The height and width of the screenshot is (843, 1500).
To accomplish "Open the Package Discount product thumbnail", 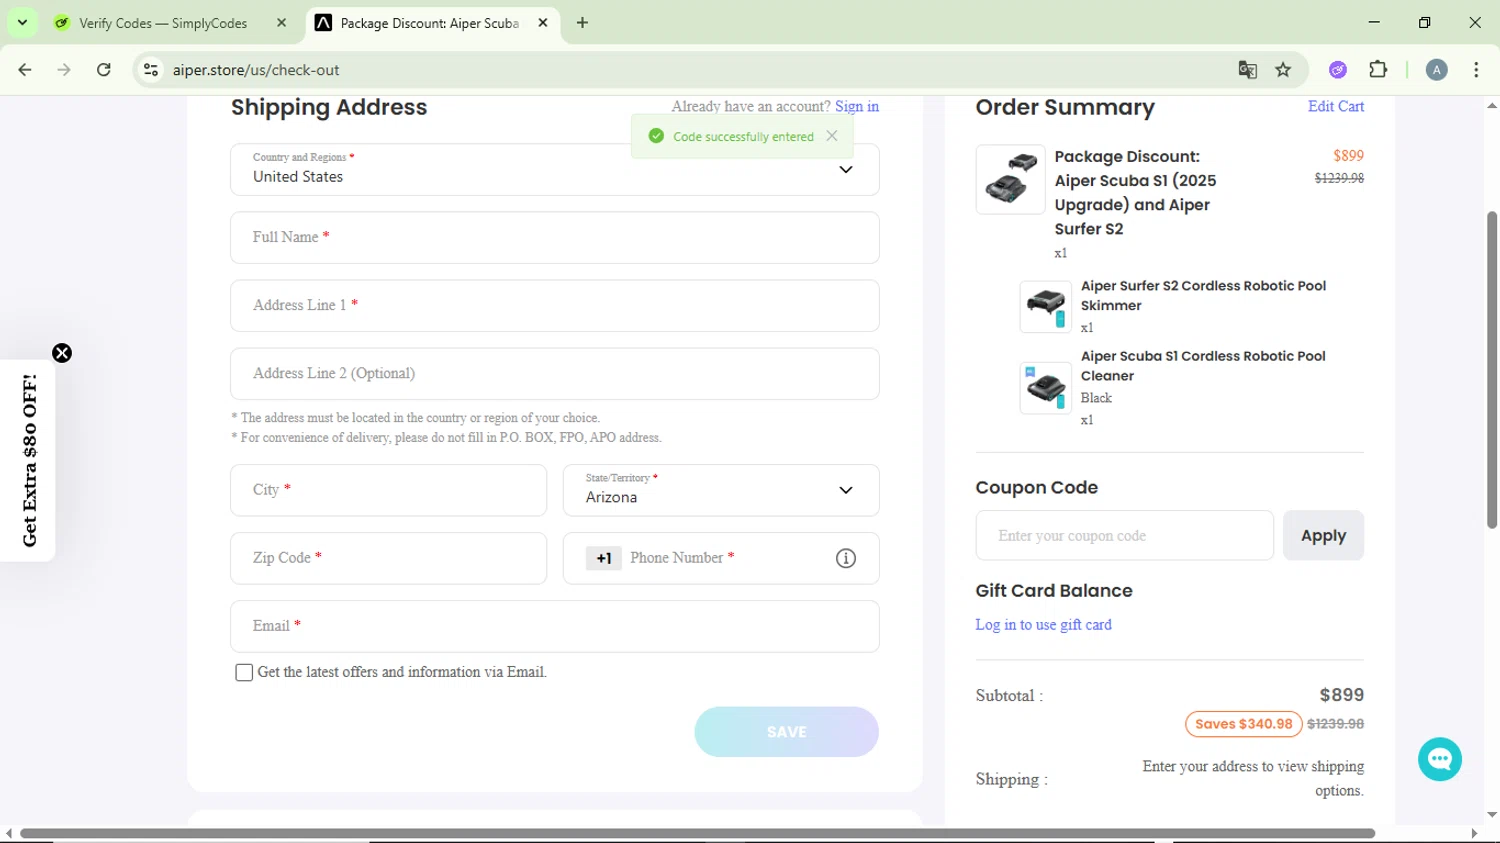I will click(x=1010, y=179).
